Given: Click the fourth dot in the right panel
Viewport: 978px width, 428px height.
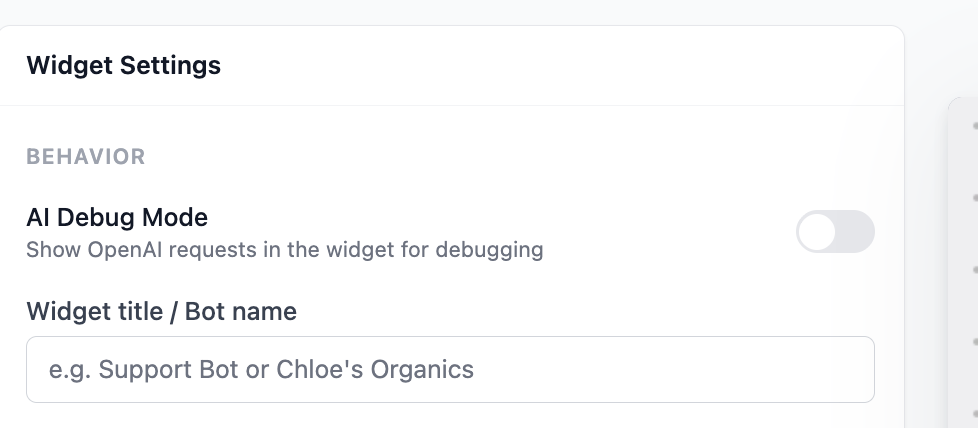Looking at the screenshot, I should point(974,341).
